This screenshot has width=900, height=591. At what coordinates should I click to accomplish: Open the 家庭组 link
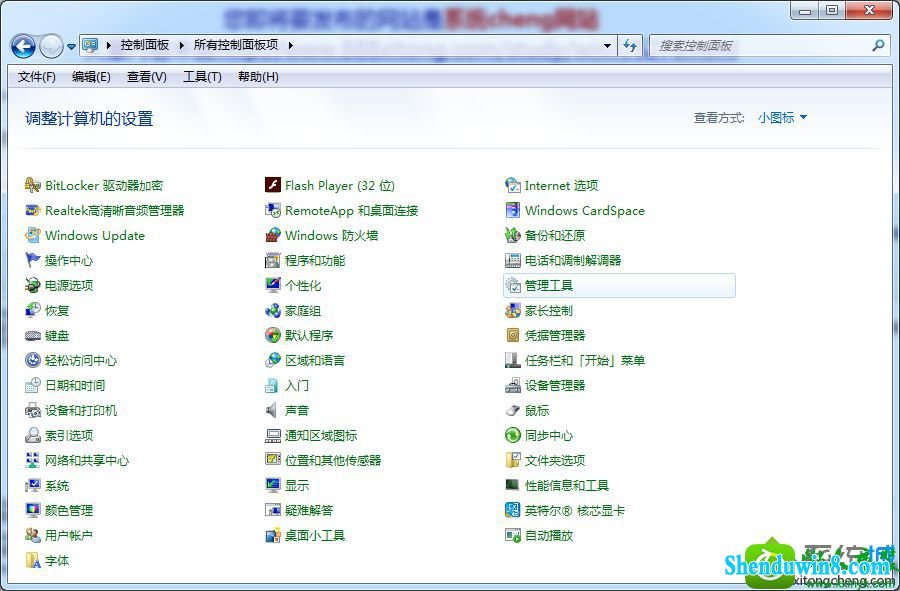(302, 310)
